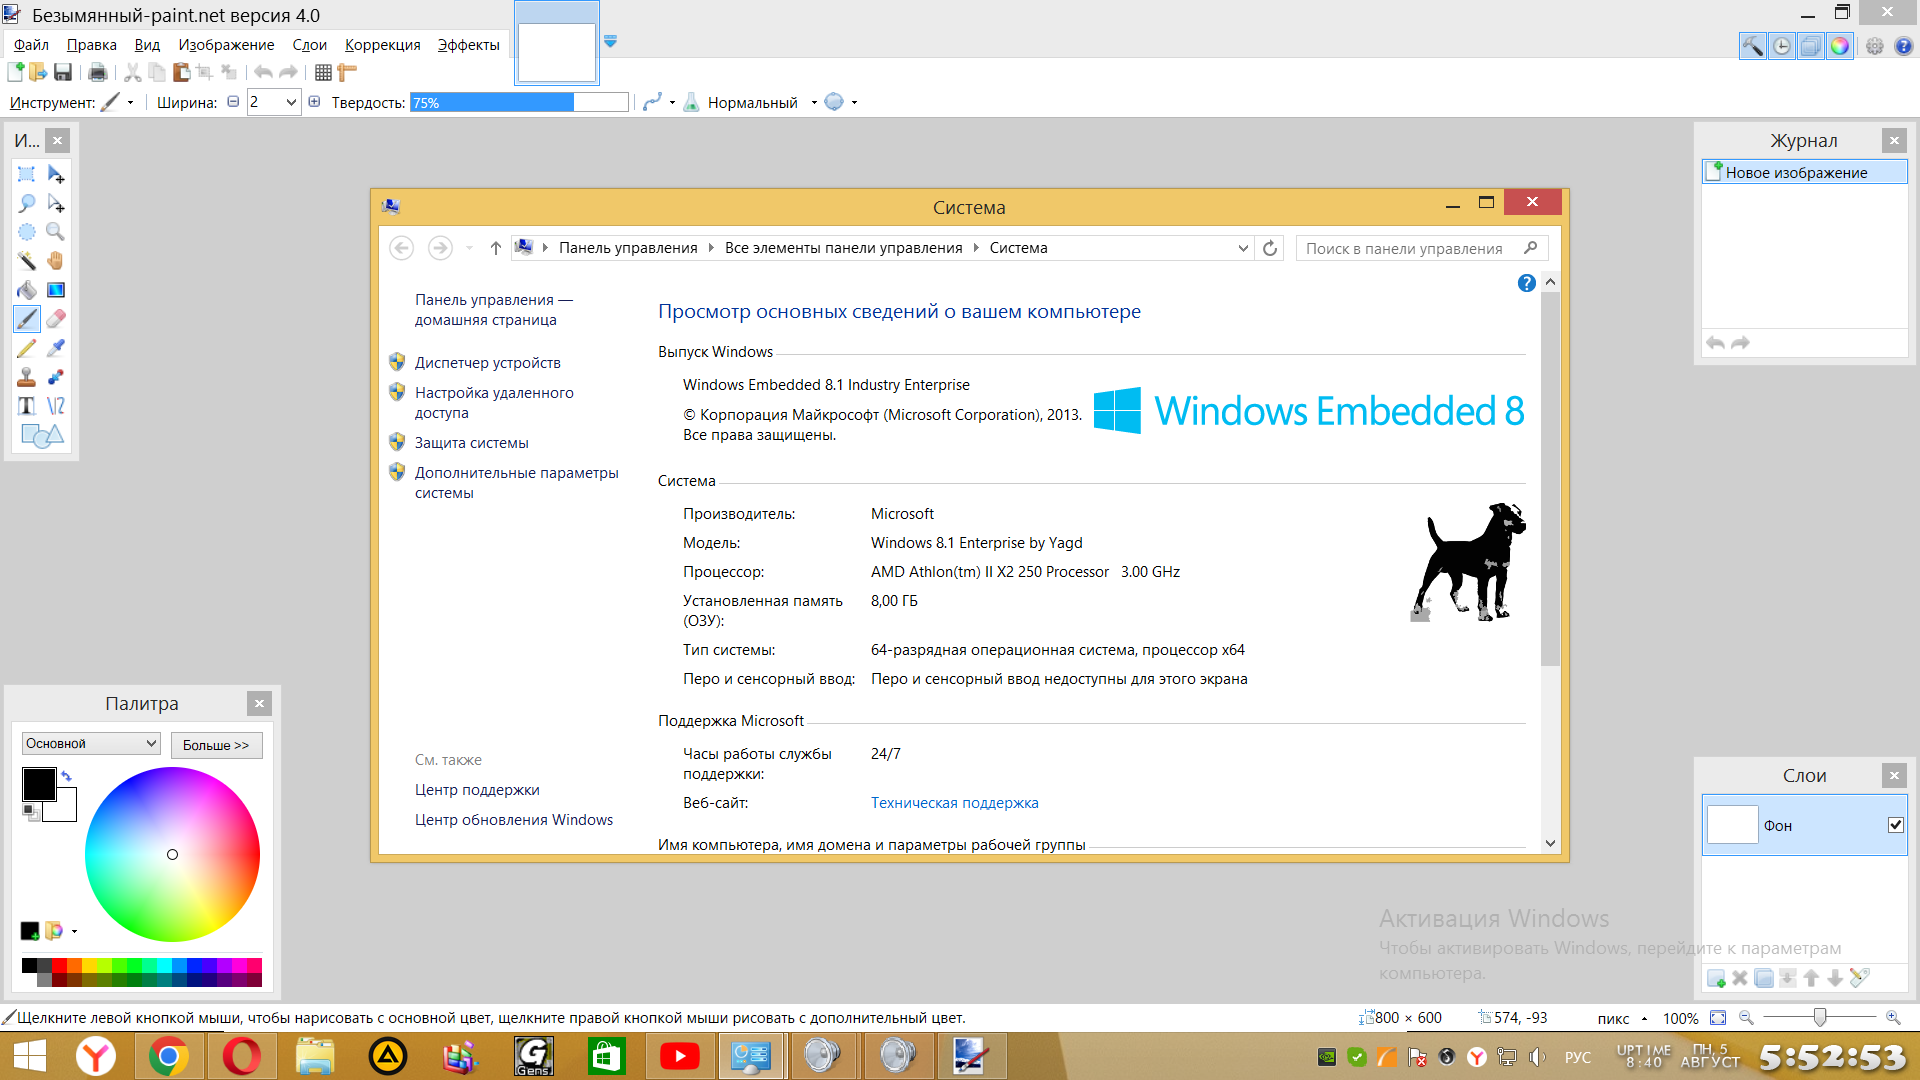Select the Color Picker eyedropper tool

click(56, 349)
